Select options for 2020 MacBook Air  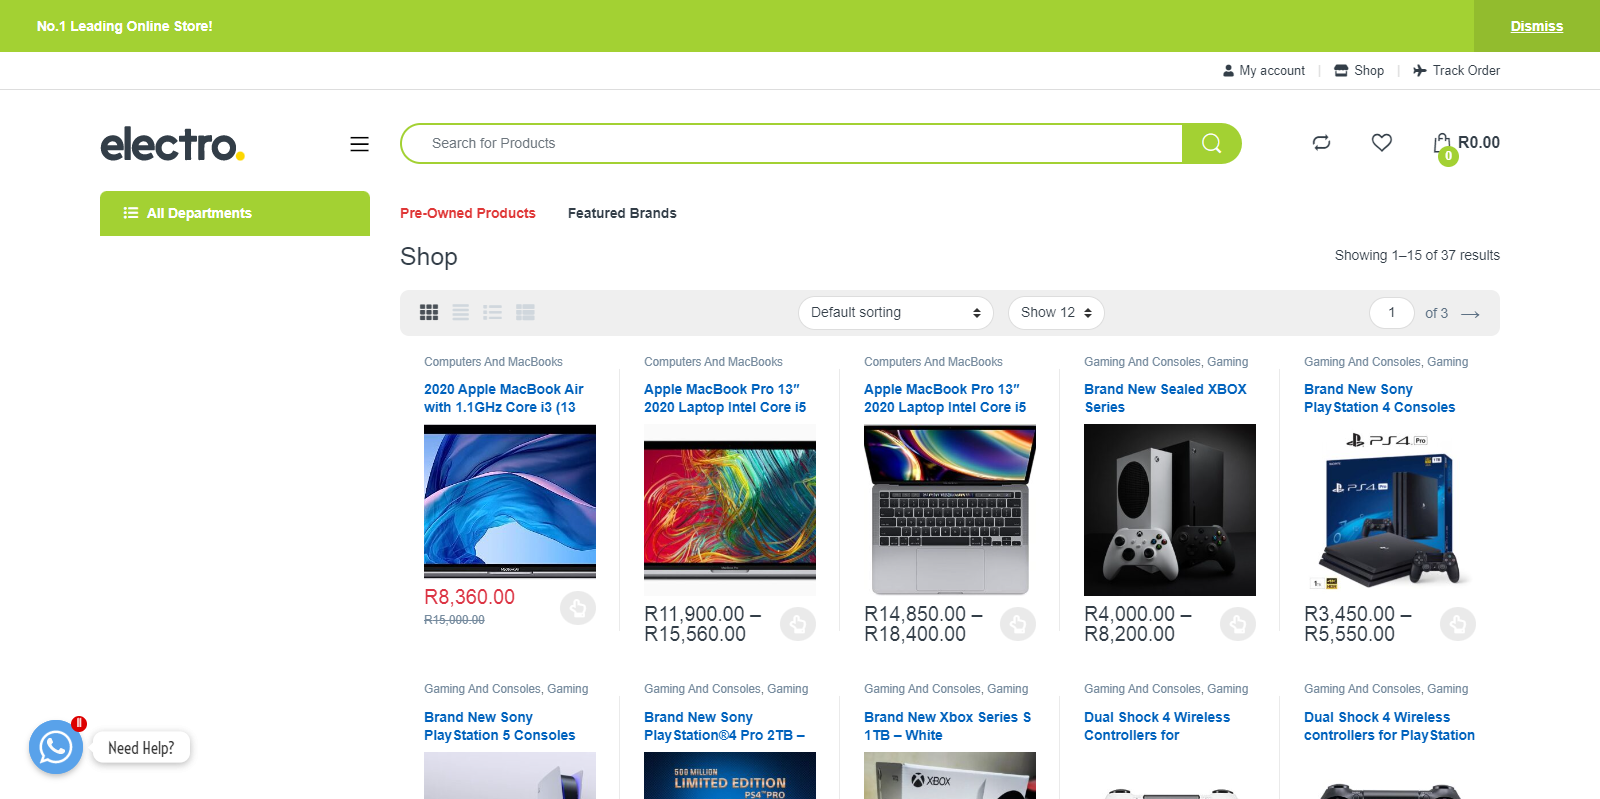tap(578, 608)
